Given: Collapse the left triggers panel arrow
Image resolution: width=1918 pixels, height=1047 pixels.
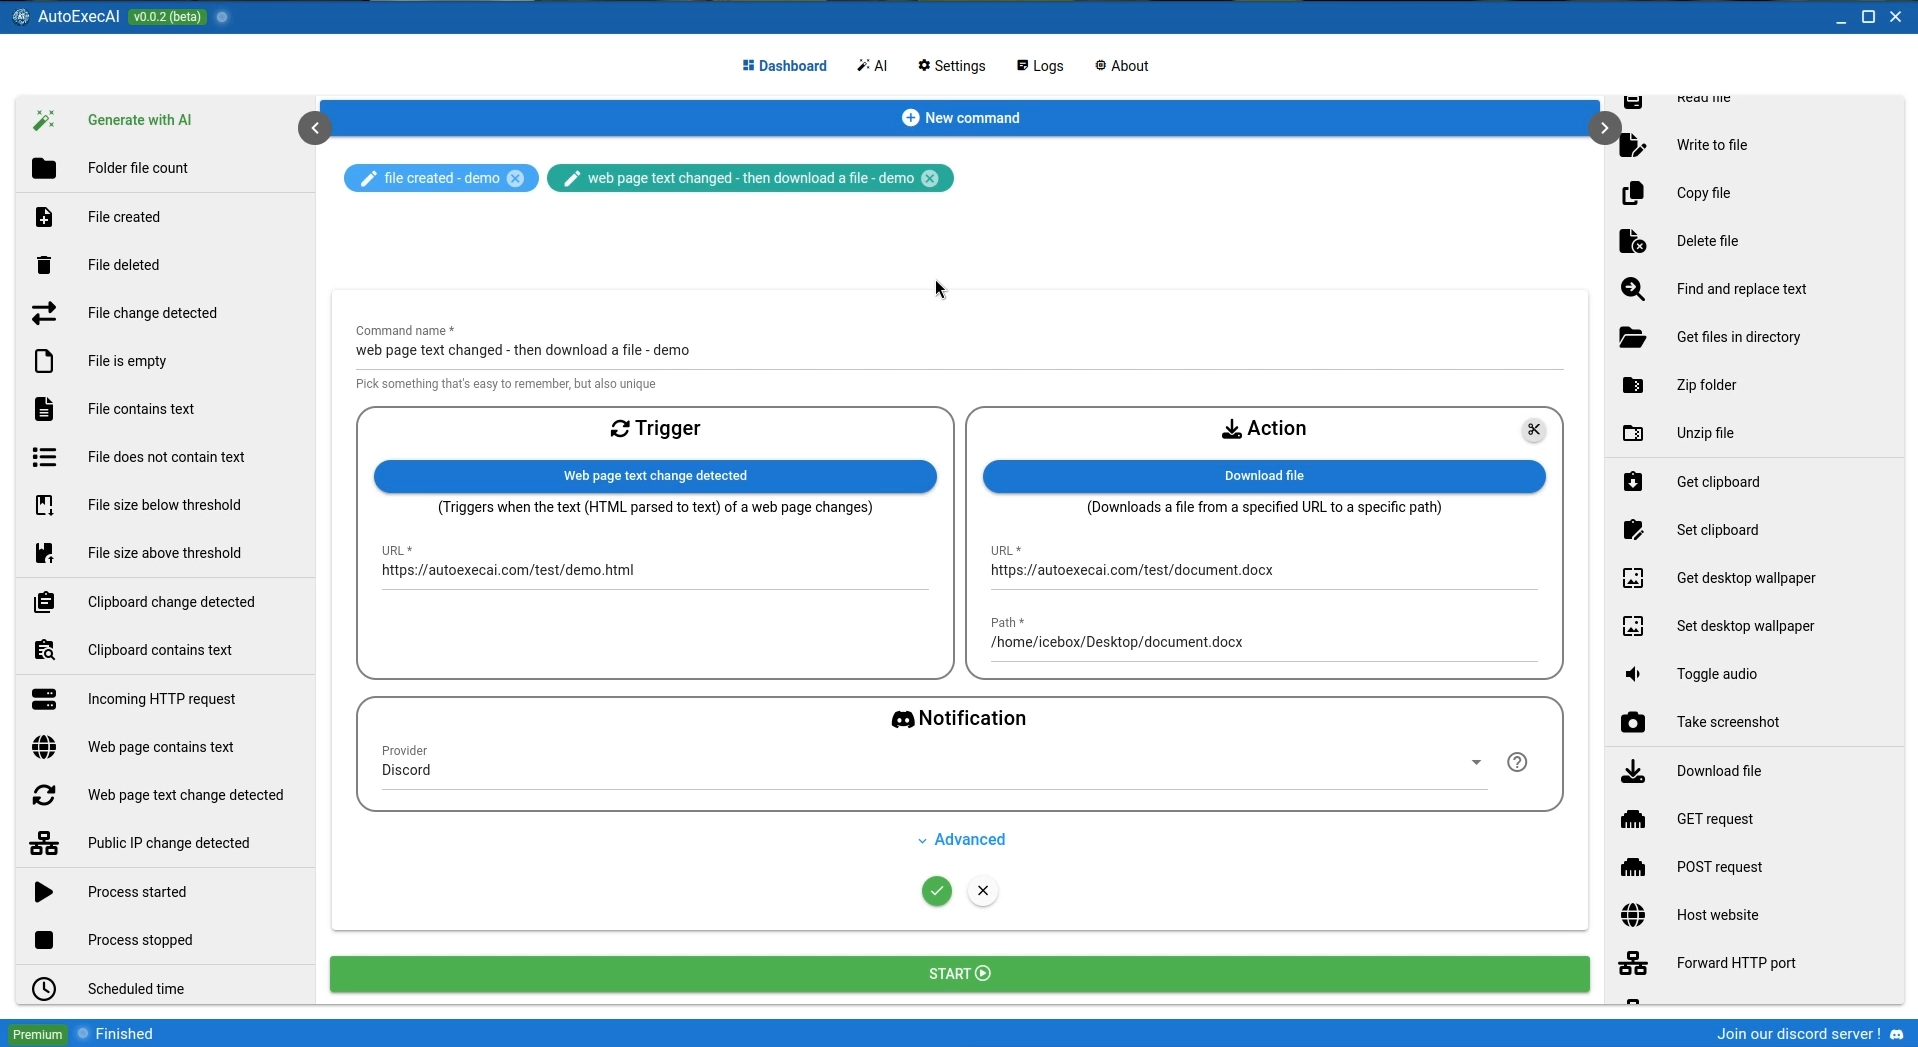Looking at the screenshot, I should (x=315, y=128).
